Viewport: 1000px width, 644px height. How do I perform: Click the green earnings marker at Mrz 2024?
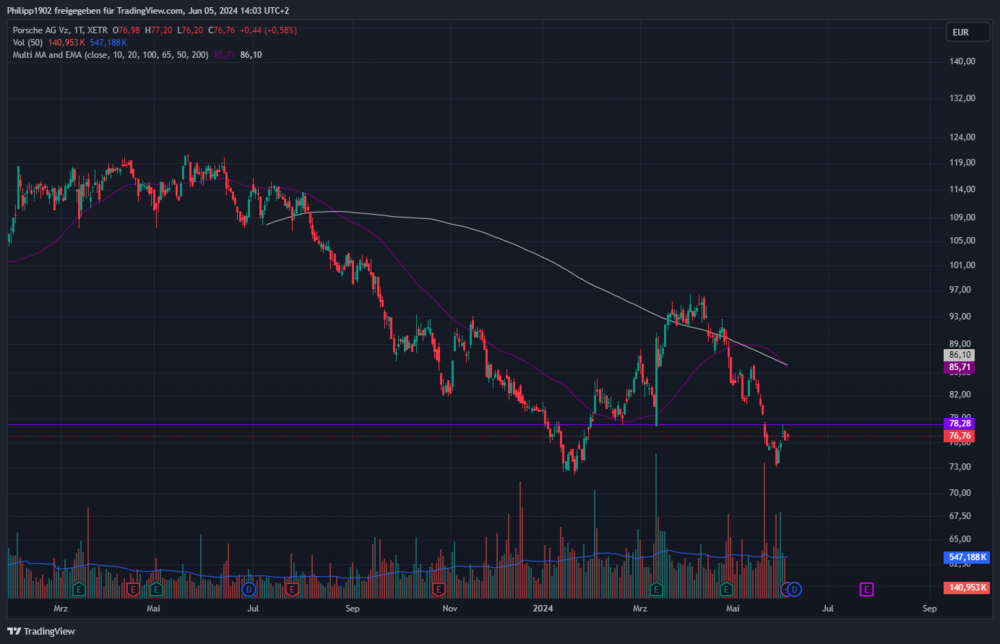(656, 589)
